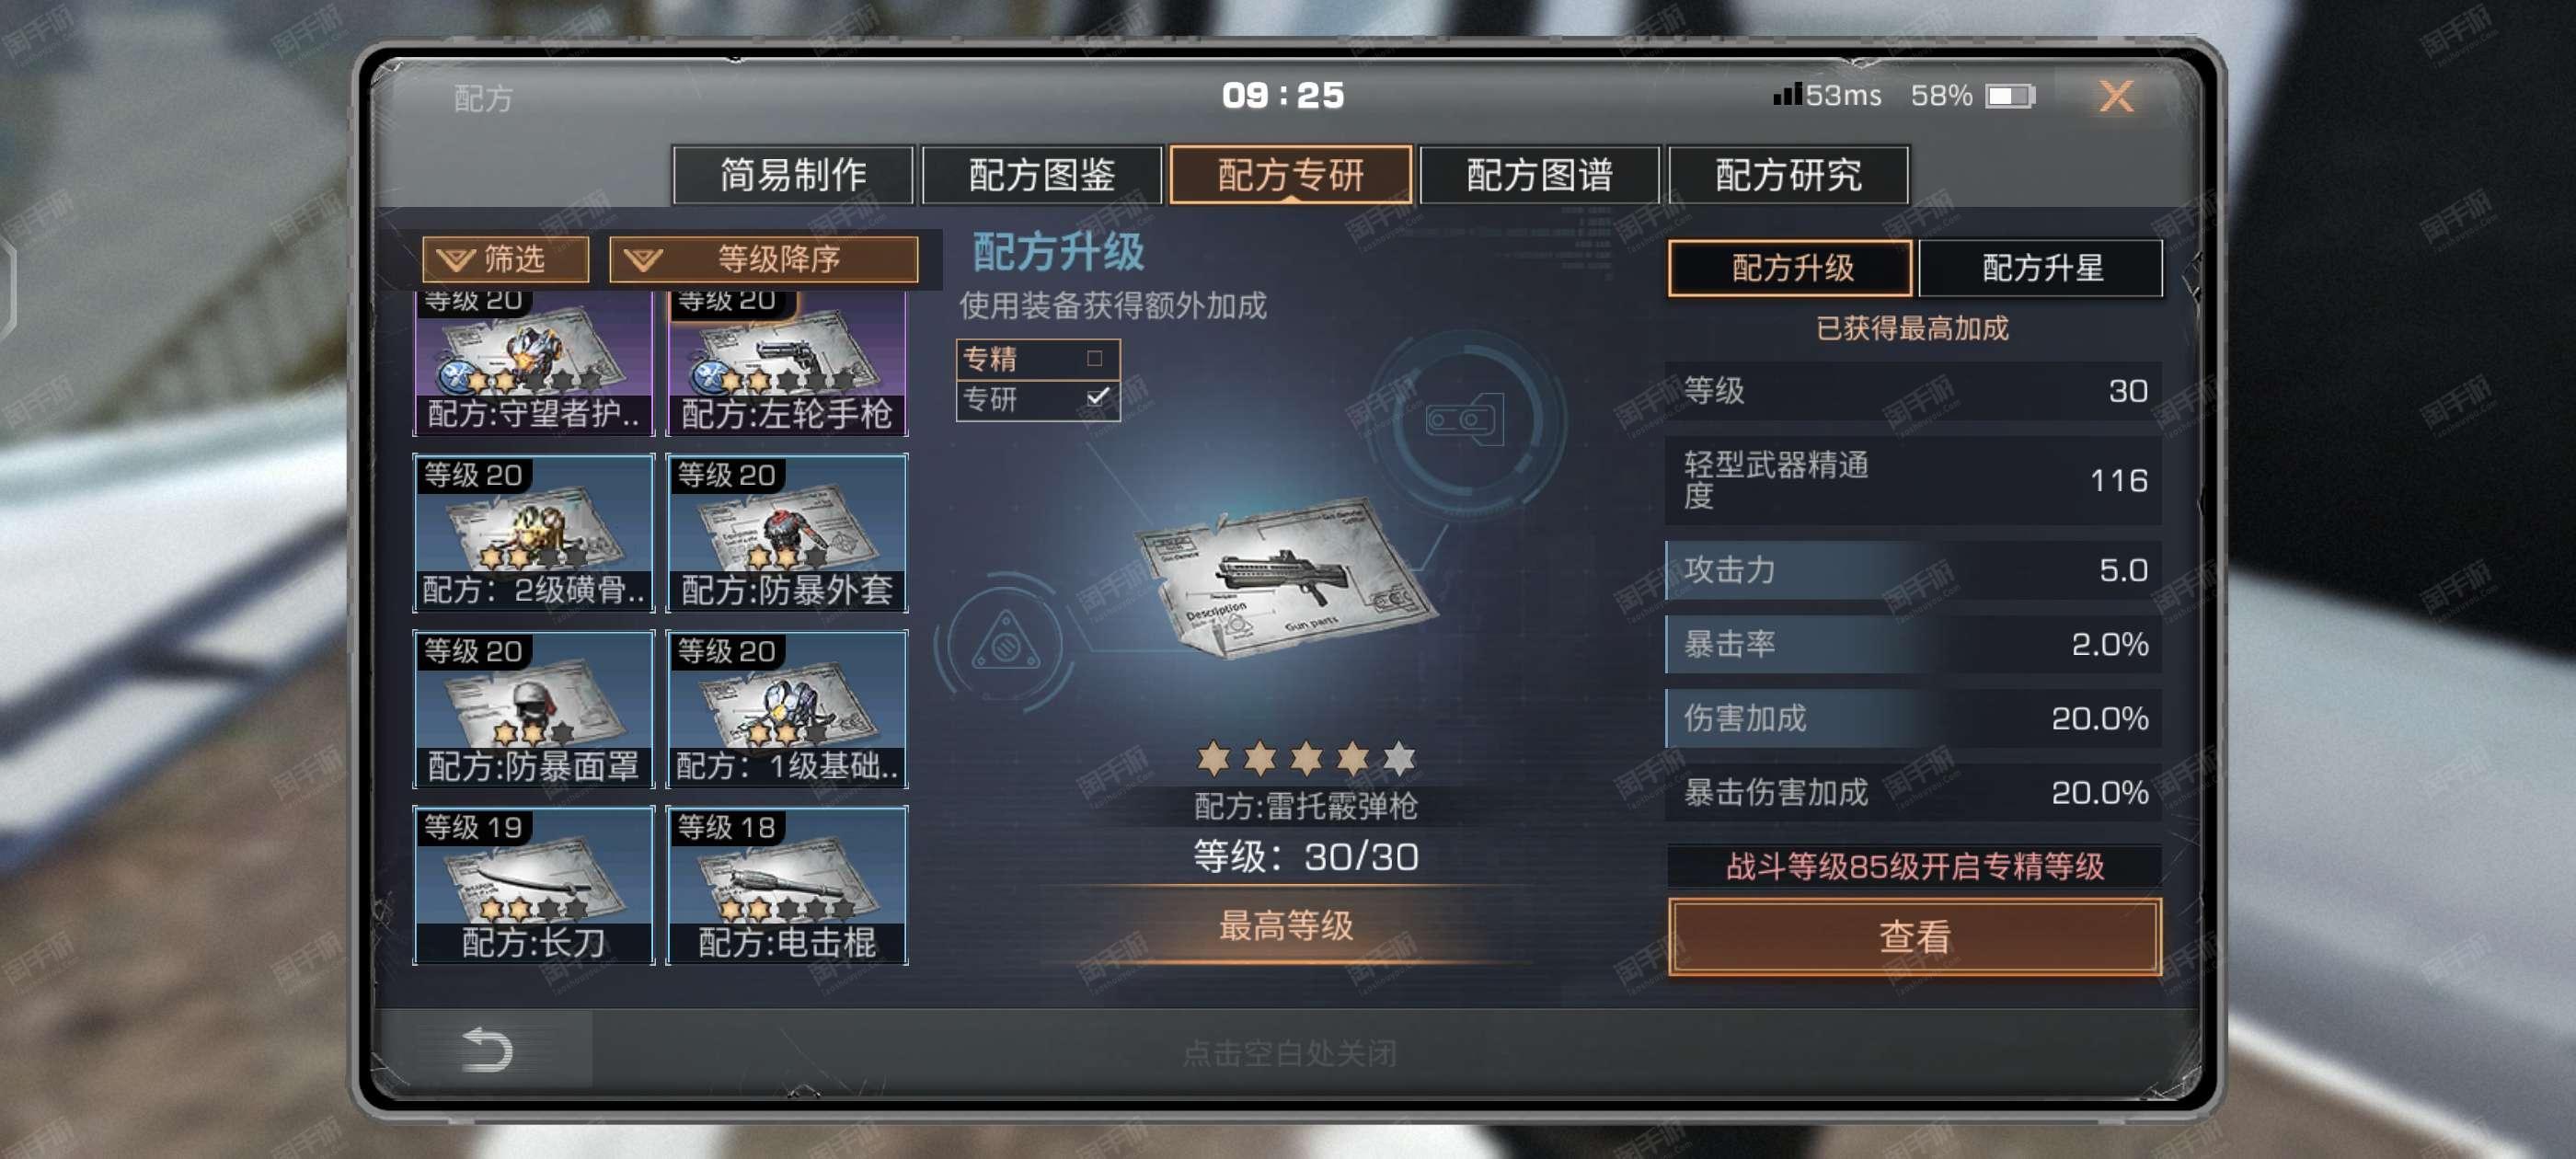Click the back arrow icon
This screenshot has width=2576, height=1159.
click(x=487, y=1049)
